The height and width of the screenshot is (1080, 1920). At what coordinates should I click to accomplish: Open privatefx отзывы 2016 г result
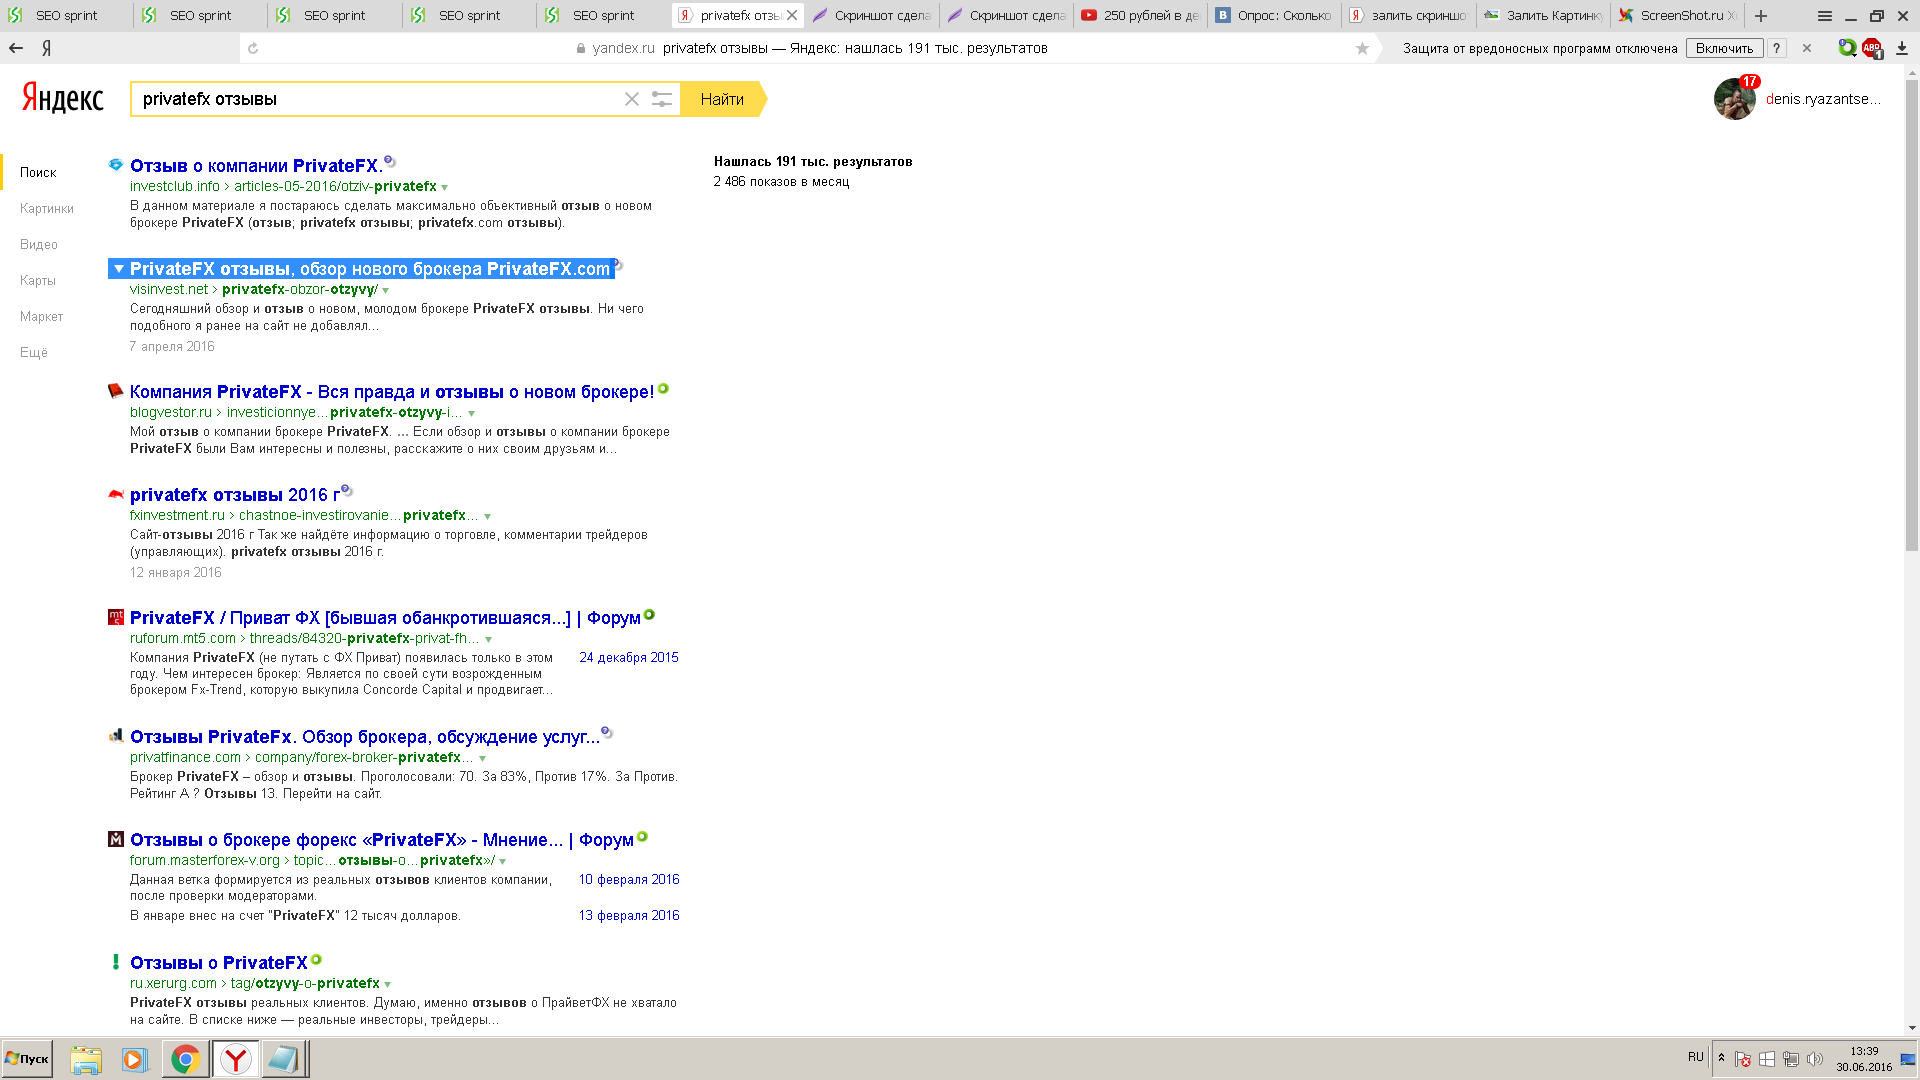click(x=235, y=495)
